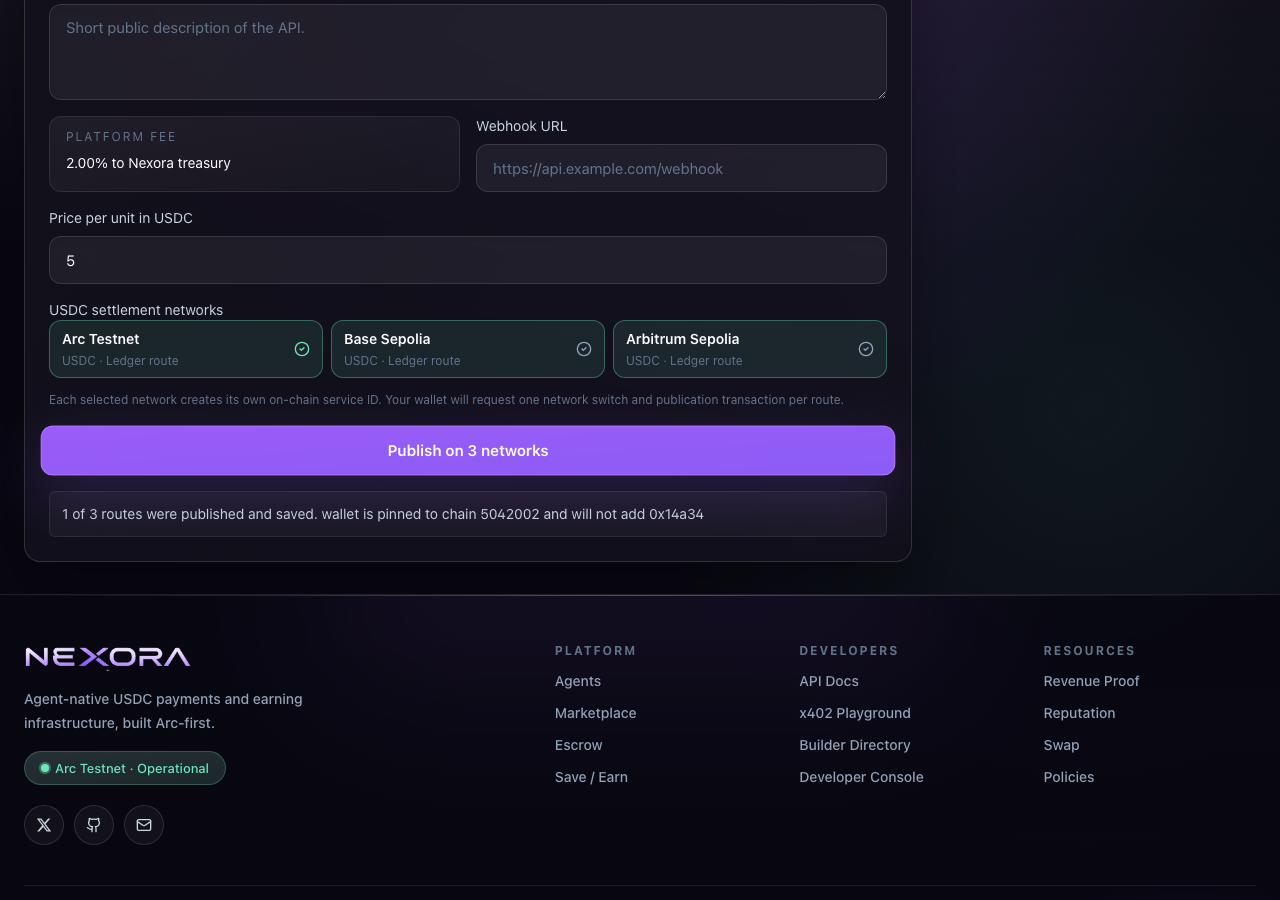Focus the Webhook URL input field
This screenshot has width=1280, height=900.
[x=681, y=168]
